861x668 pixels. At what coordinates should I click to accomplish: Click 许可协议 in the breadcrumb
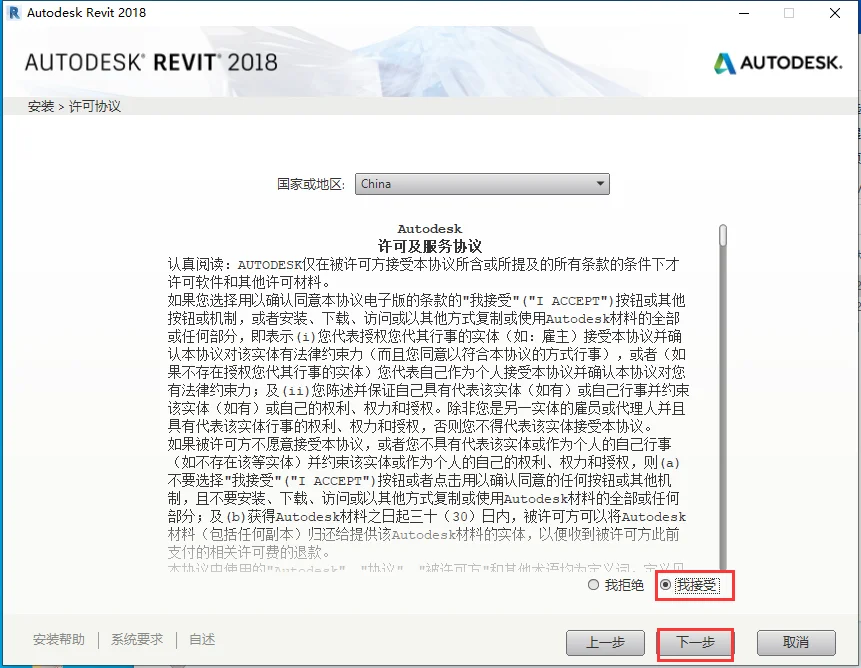point(94,106)
